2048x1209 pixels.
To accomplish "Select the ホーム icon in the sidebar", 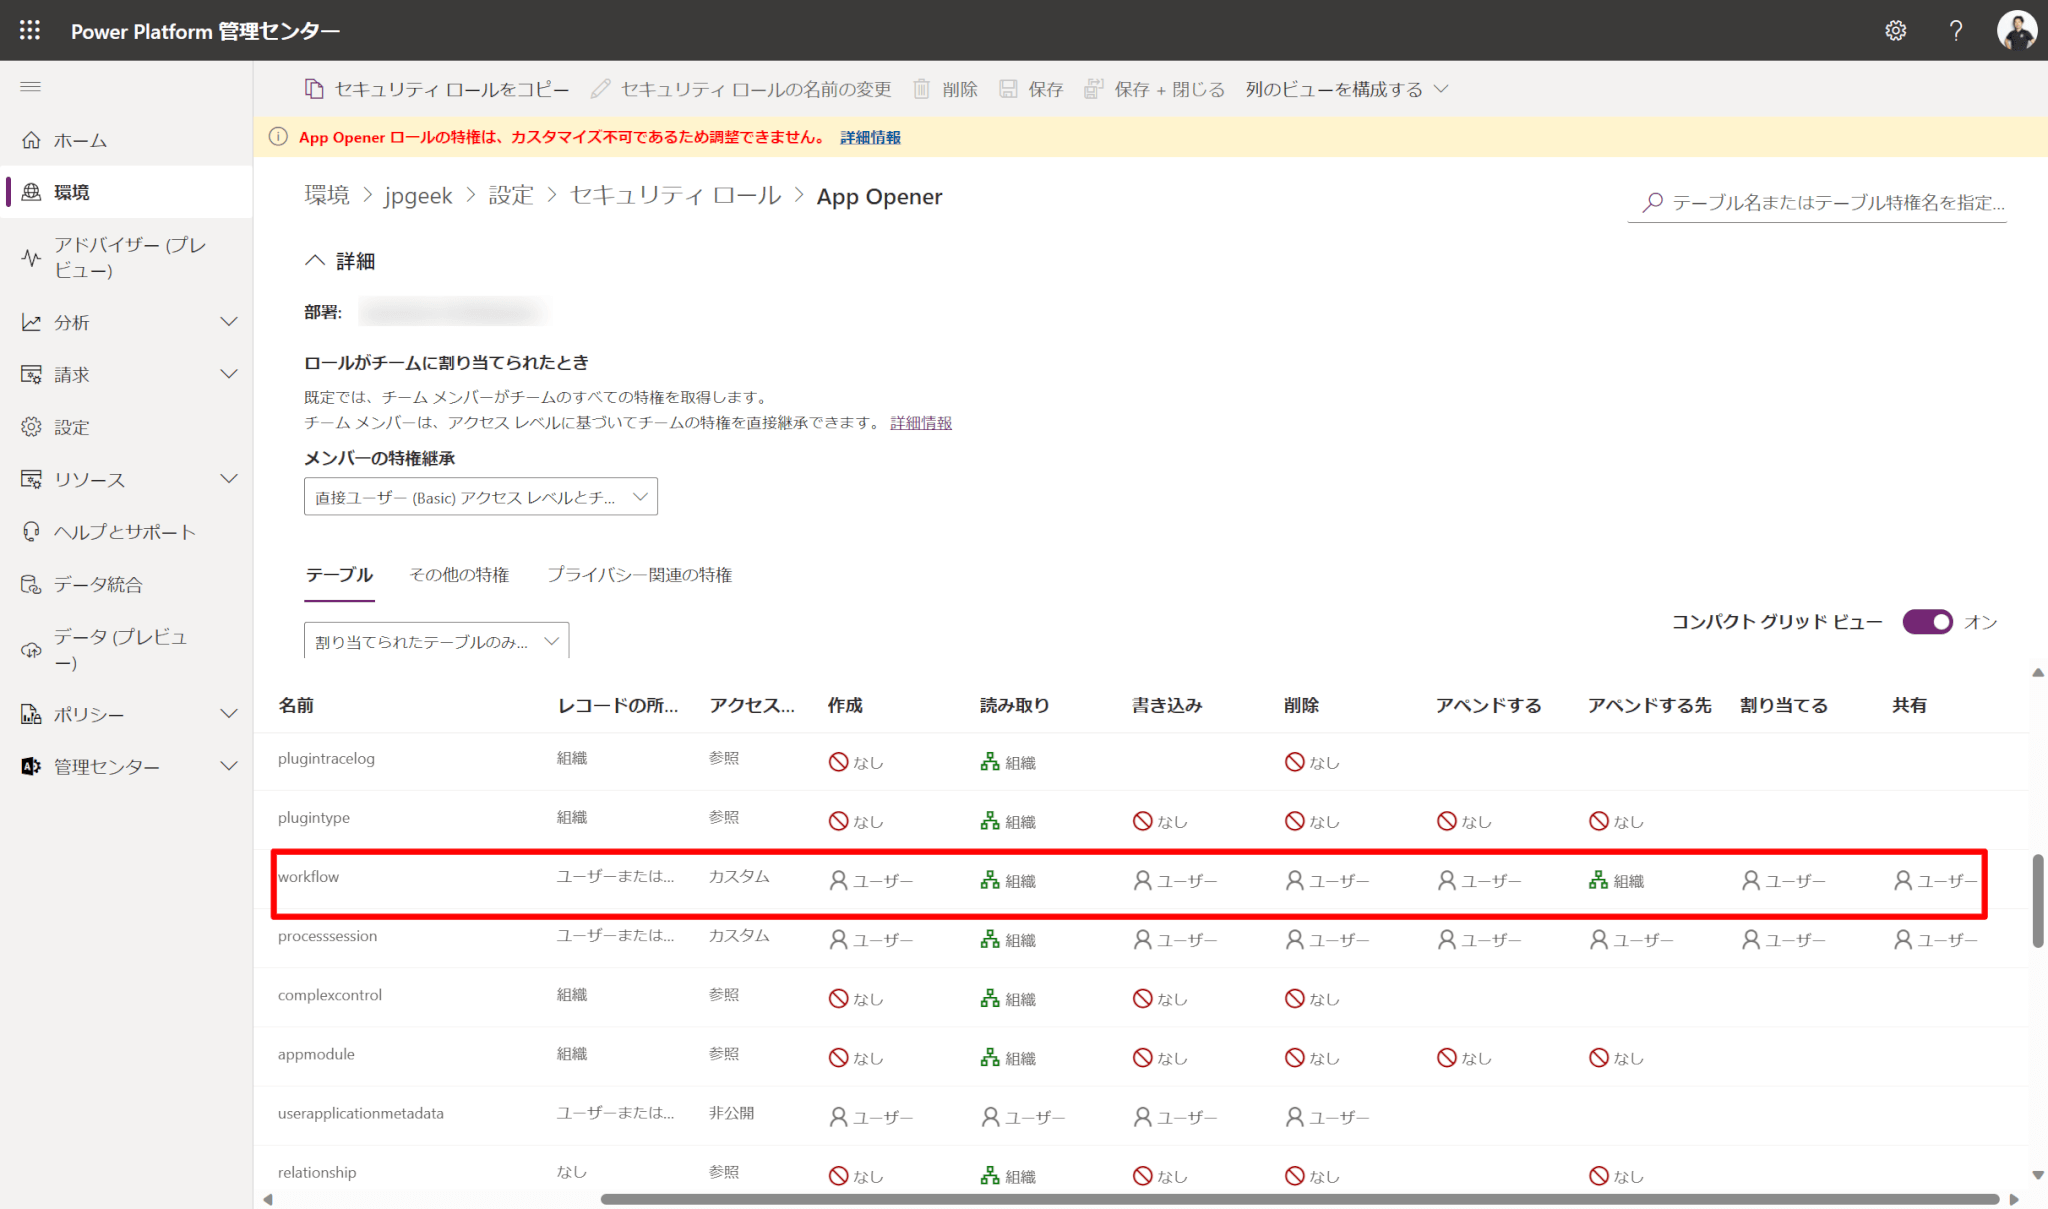I will click(31, 140).
